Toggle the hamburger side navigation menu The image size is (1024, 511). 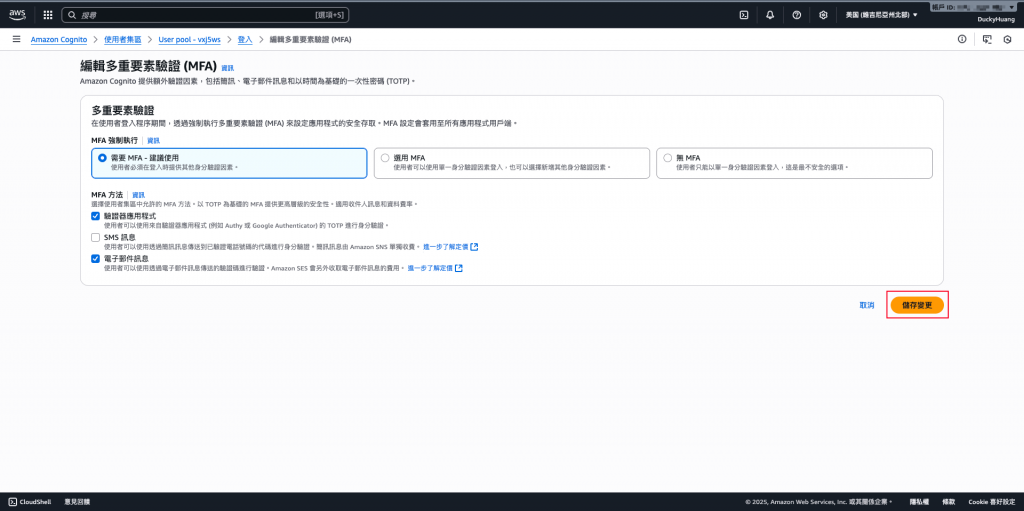coord(16,39)
